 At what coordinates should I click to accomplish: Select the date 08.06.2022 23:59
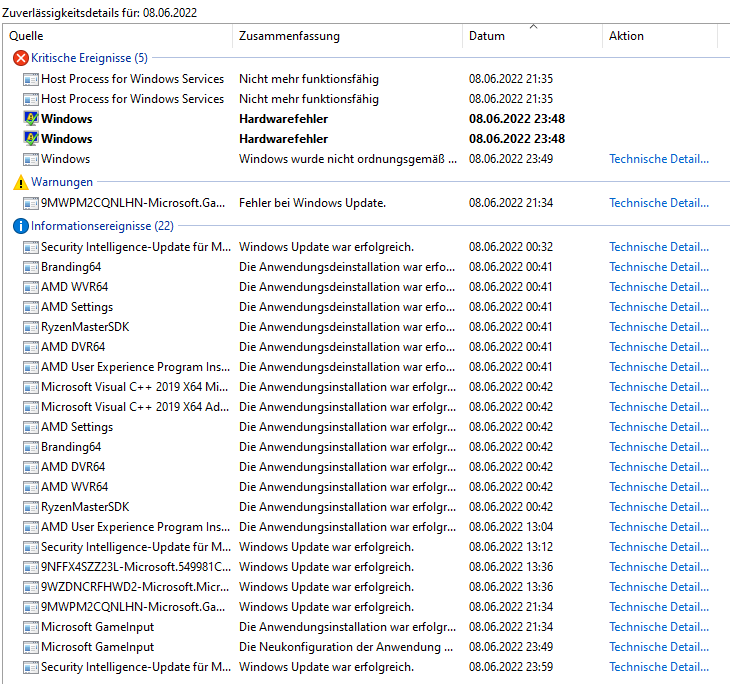[x=511, y=668]
